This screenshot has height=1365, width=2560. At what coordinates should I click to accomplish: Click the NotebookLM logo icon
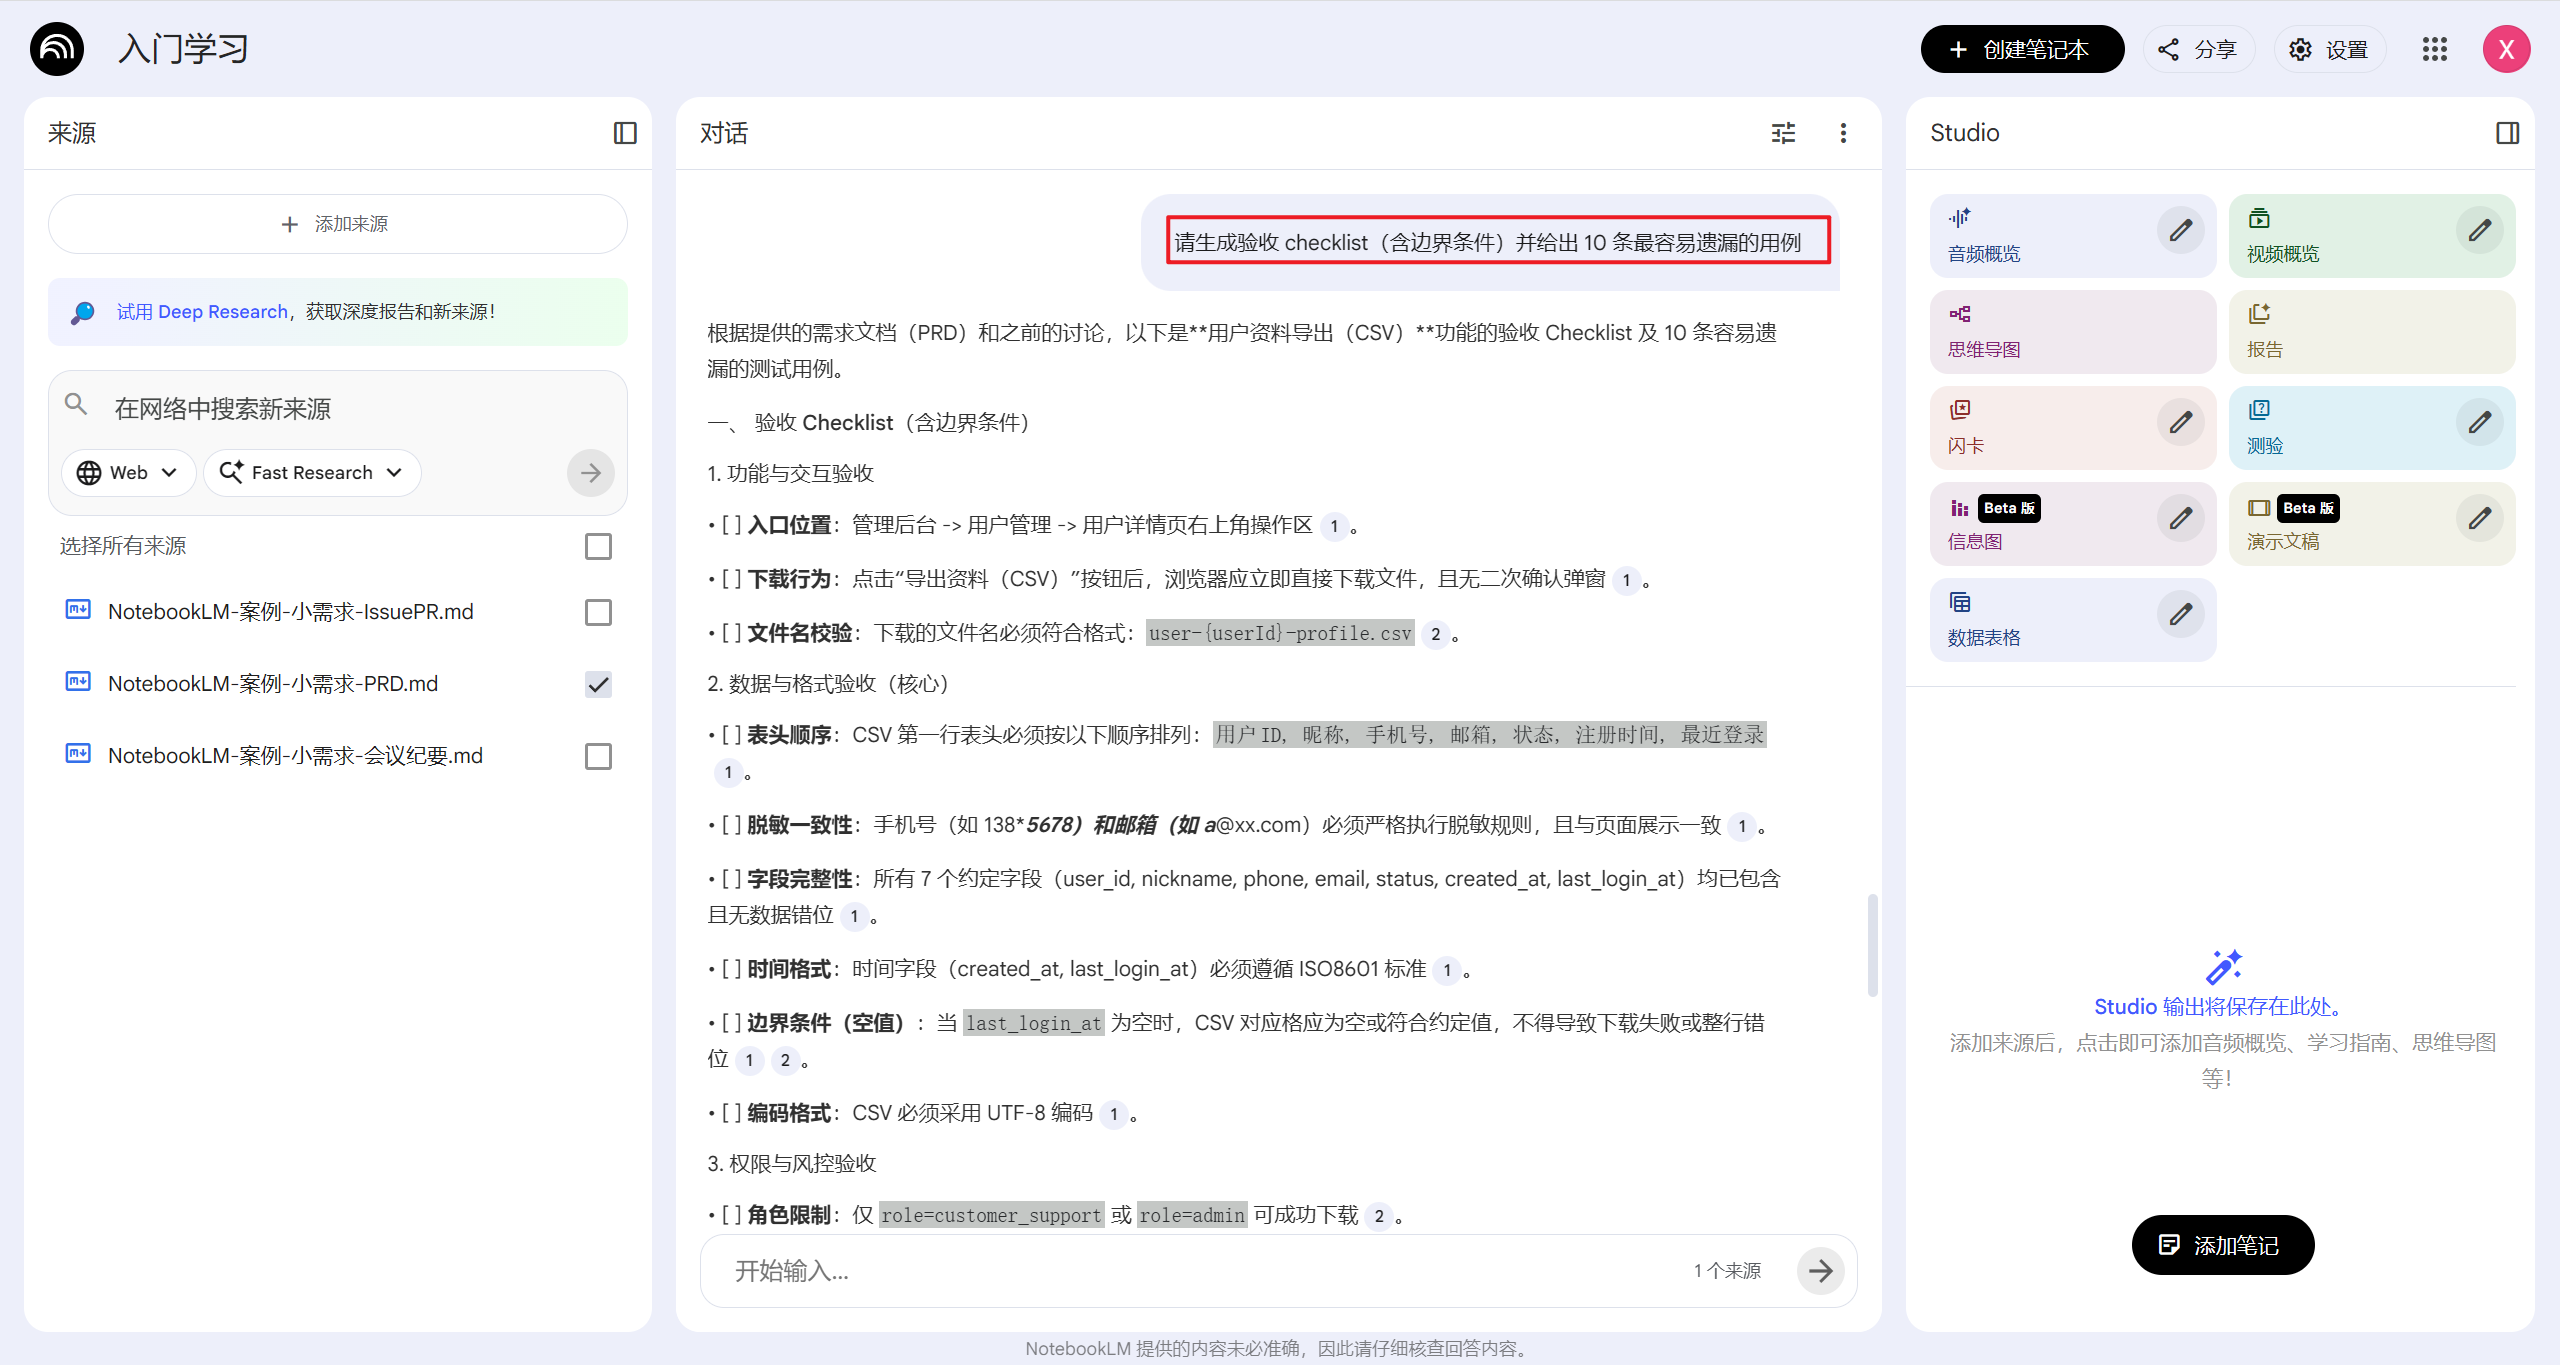click(57, 49)
